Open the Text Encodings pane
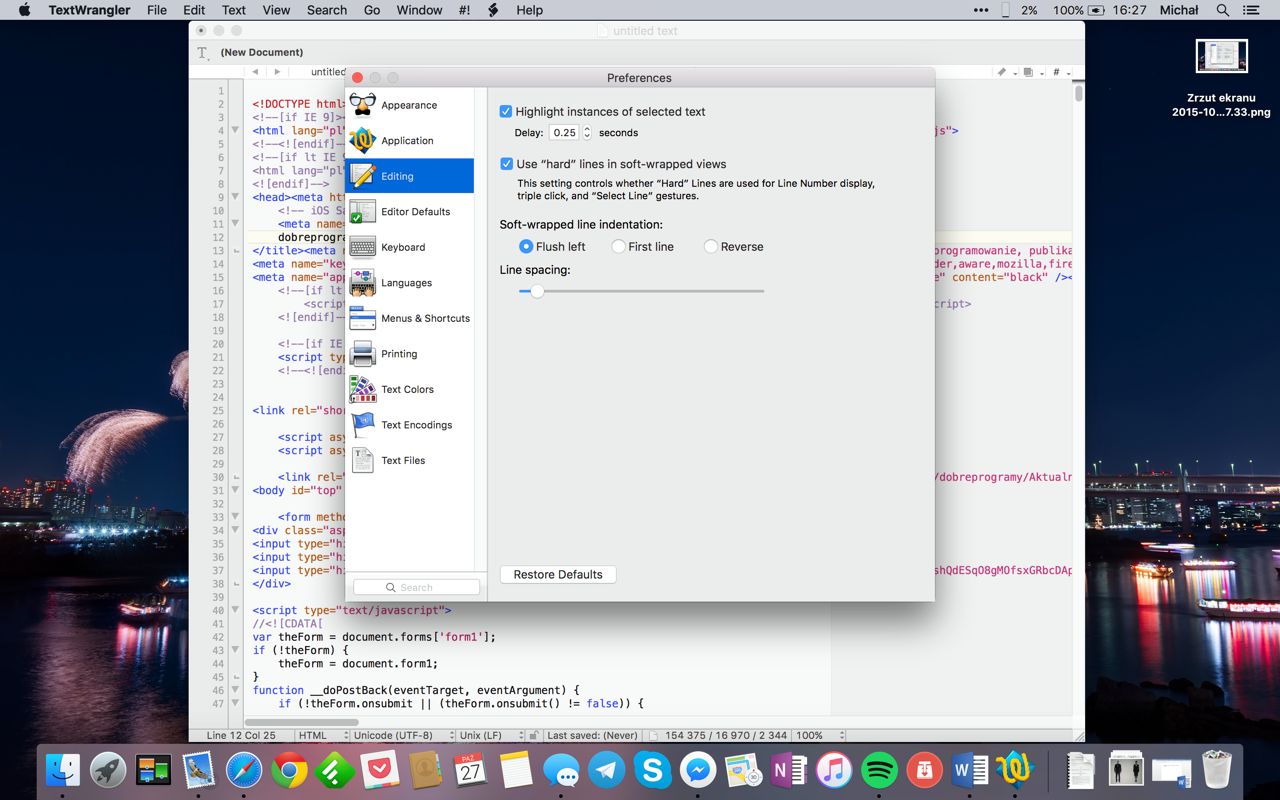 coord(409,425)
